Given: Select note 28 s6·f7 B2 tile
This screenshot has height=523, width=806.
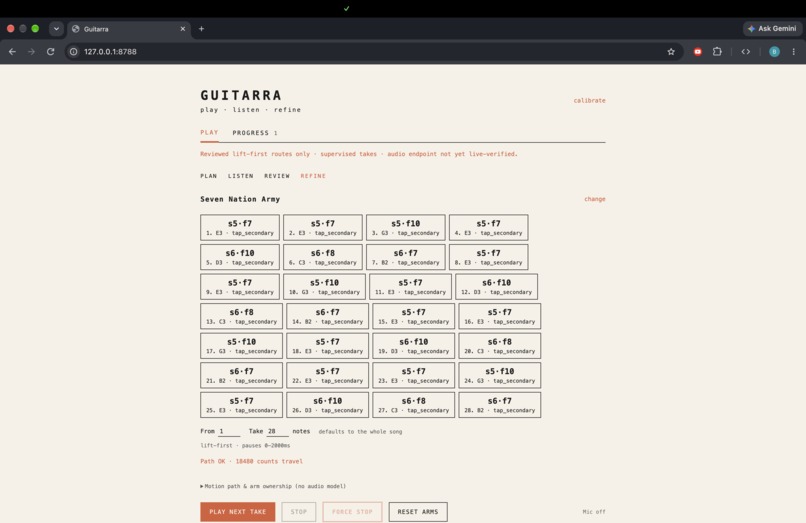Looking at the screenshot, I should (x=500, y=405).
